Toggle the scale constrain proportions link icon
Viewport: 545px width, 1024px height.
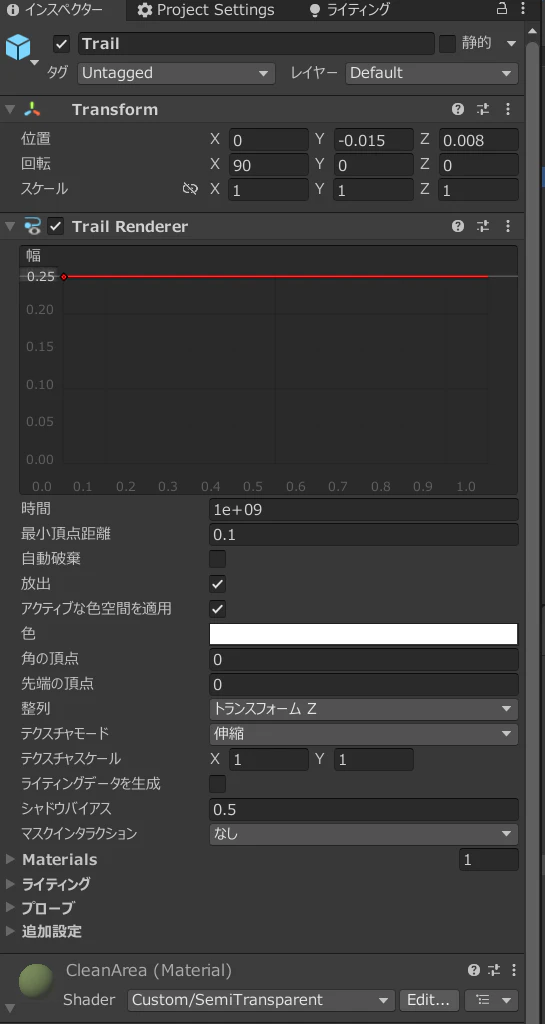[x=190, y=189]
